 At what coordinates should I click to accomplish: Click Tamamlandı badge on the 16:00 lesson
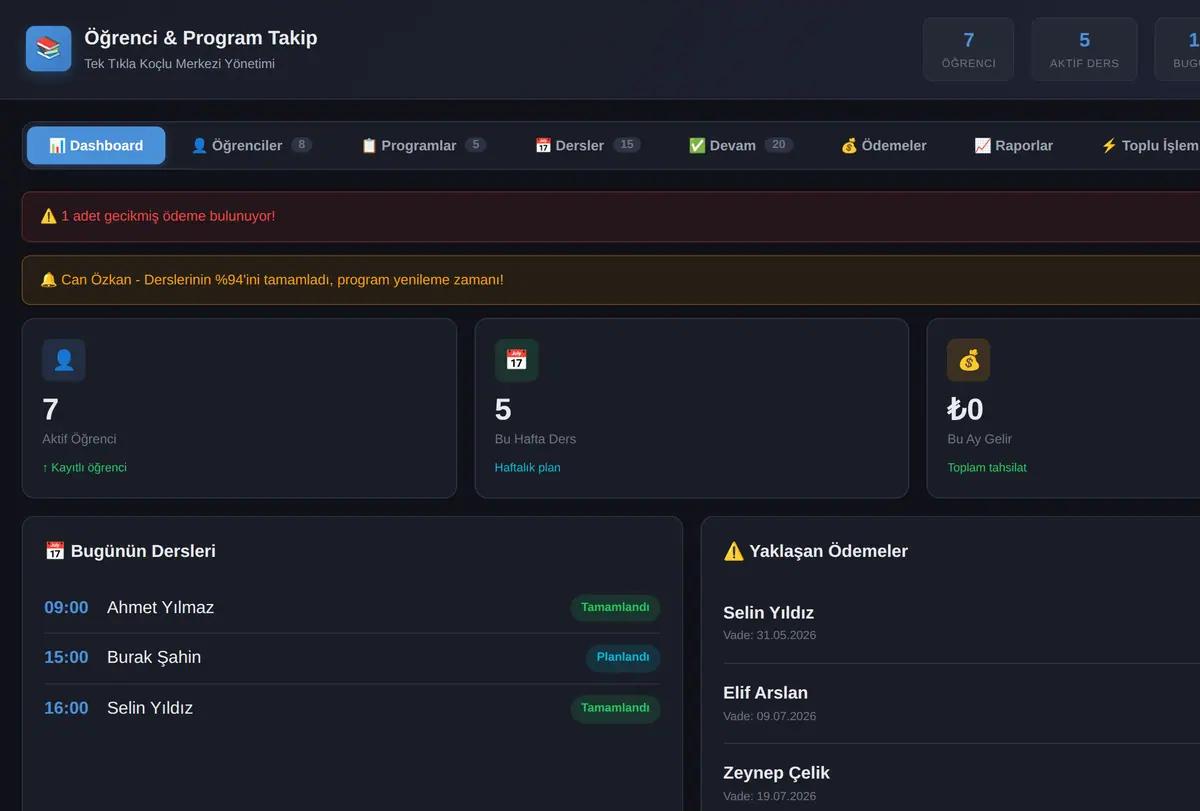[x=615, y=708]
